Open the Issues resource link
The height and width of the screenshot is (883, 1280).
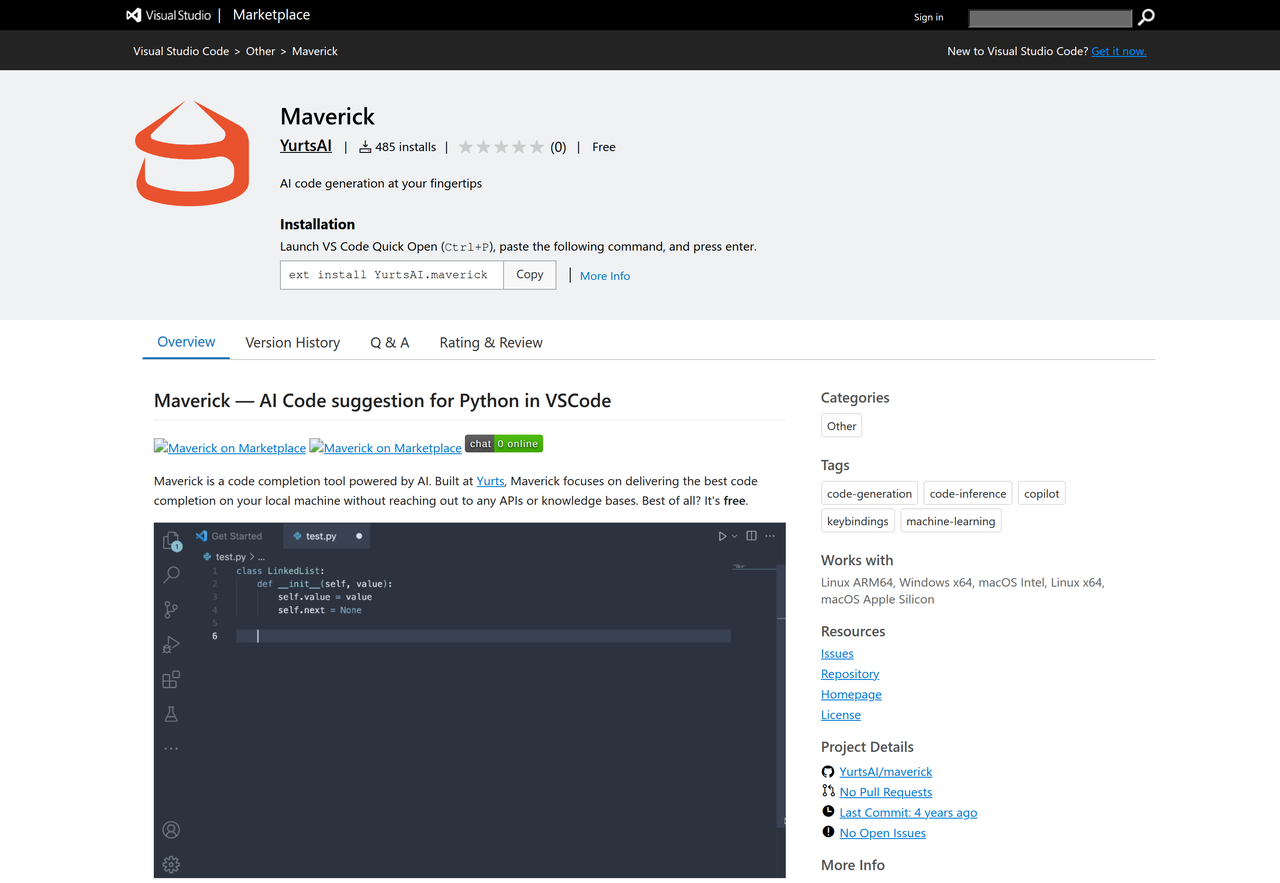(837, 653)
